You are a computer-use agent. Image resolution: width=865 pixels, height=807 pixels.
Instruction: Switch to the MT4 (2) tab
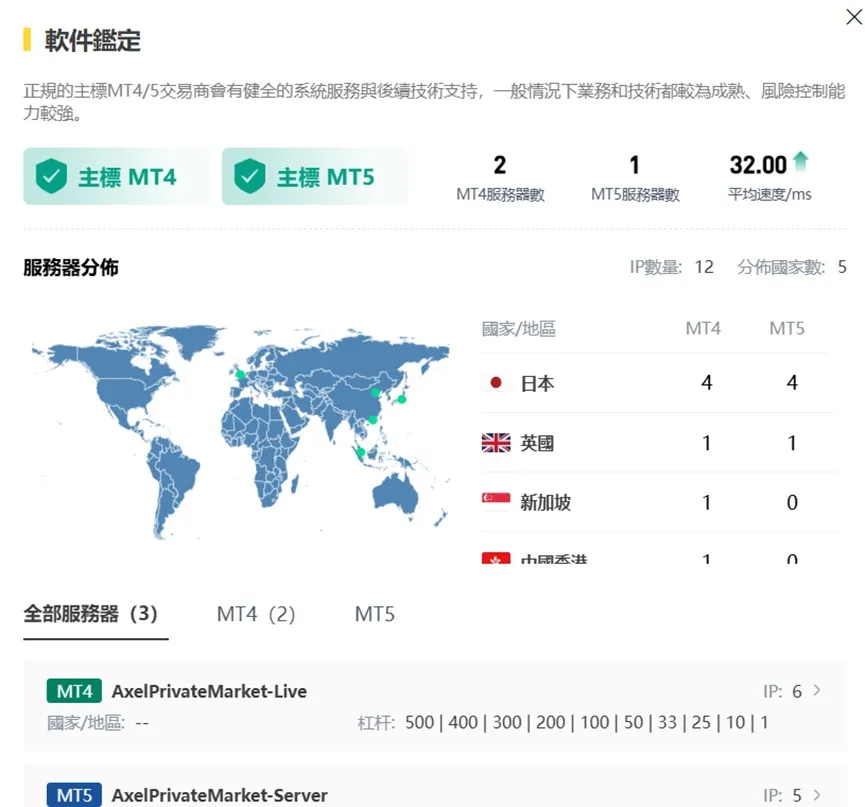click(x=255, y=614)
